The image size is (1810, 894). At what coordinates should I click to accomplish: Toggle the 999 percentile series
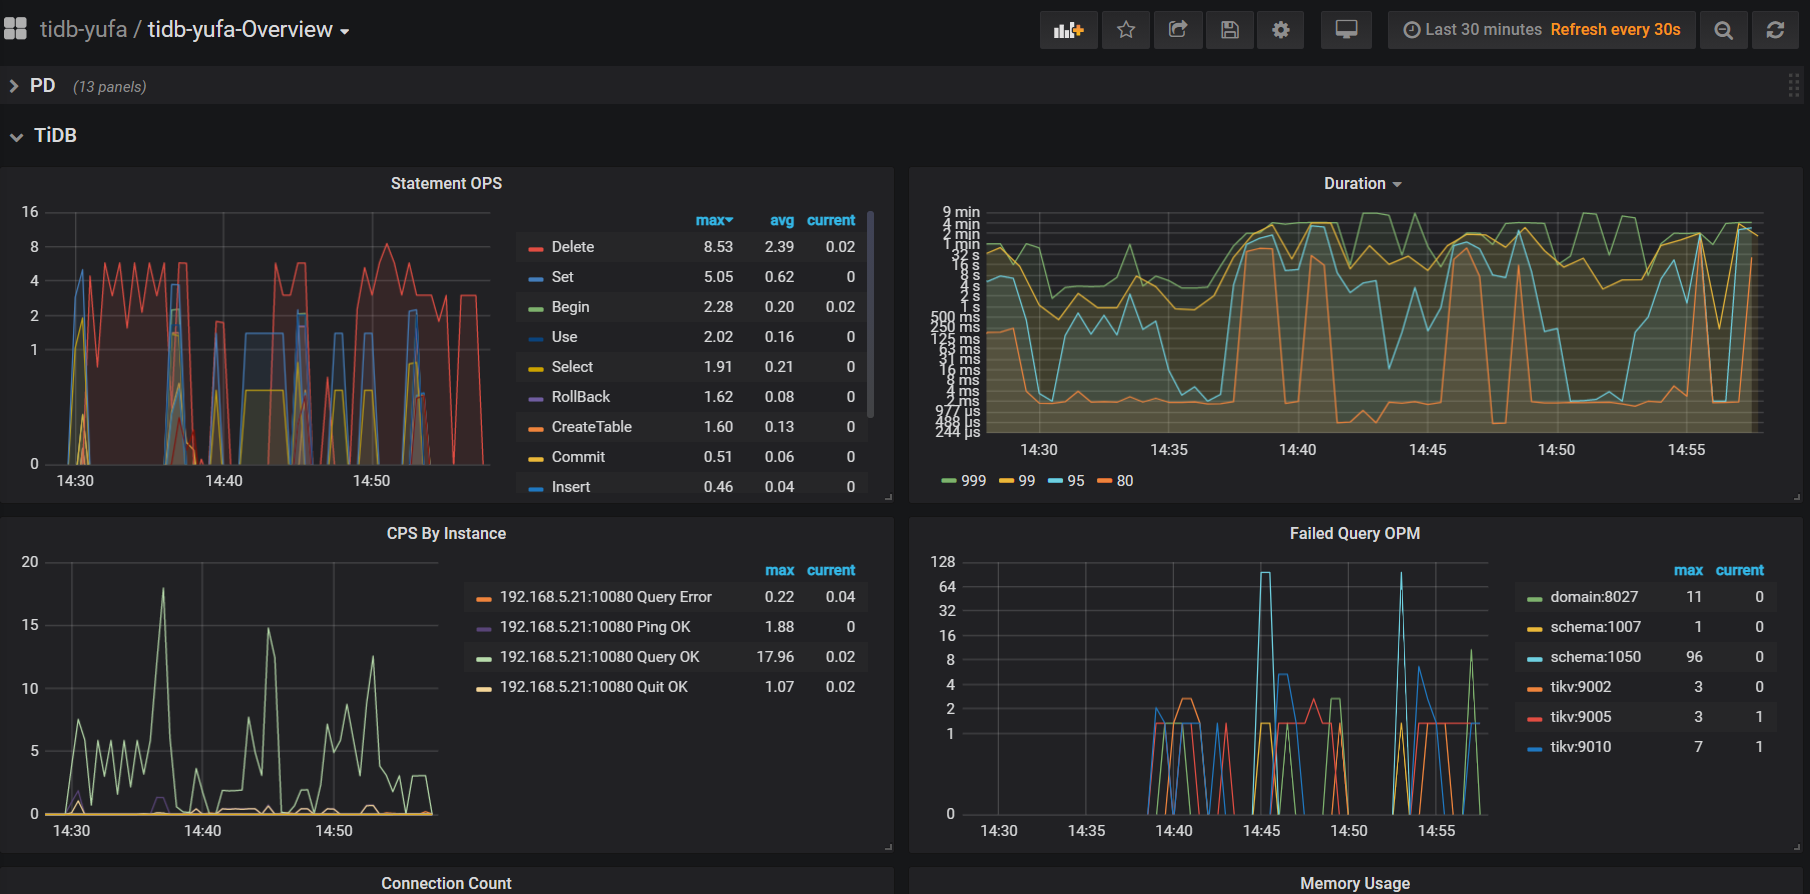(x=973, y=481)
